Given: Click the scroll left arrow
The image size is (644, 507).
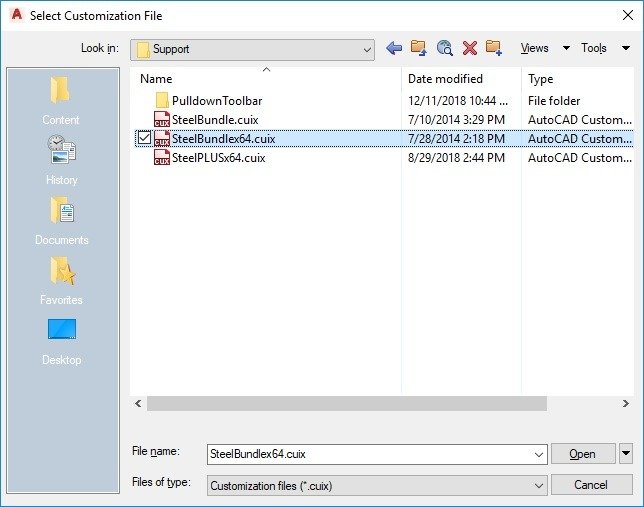Looking at the screenshot, I should click(138, 403).
